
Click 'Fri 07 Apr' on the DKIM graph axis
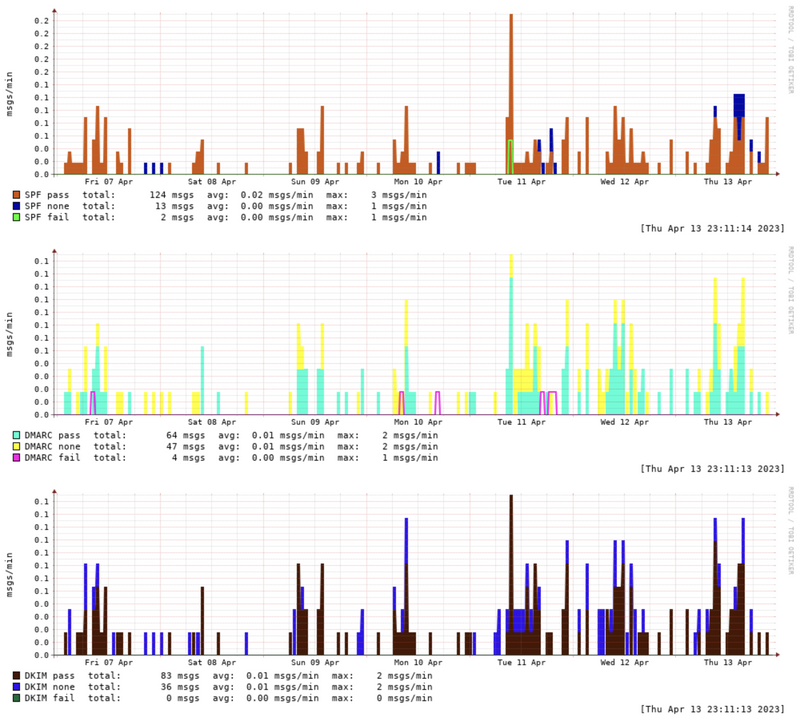coord(109,662)
